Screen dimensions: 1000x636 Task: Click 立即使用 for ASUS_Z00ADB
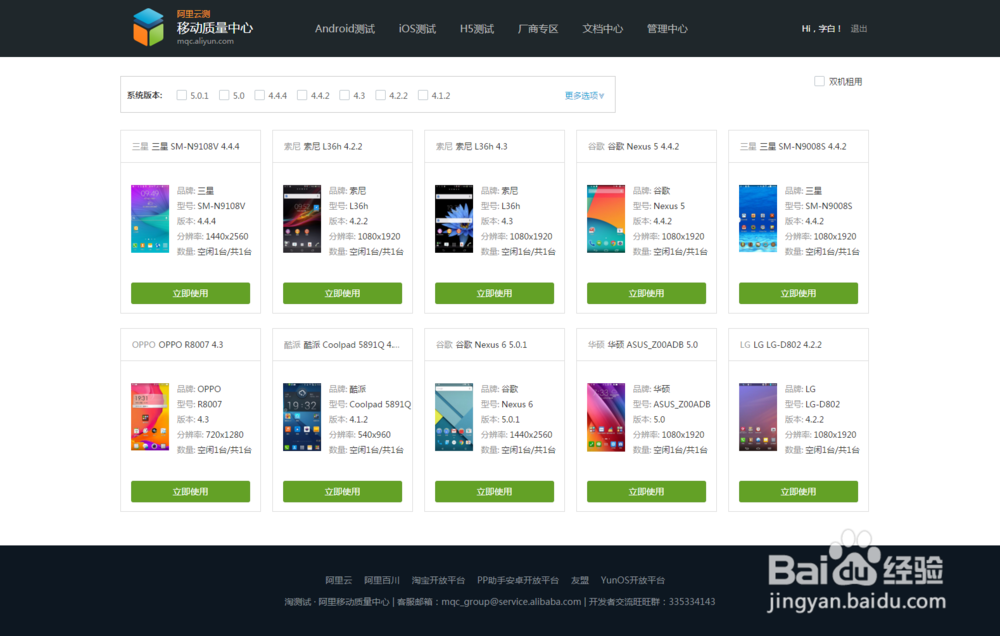[646, 491]
